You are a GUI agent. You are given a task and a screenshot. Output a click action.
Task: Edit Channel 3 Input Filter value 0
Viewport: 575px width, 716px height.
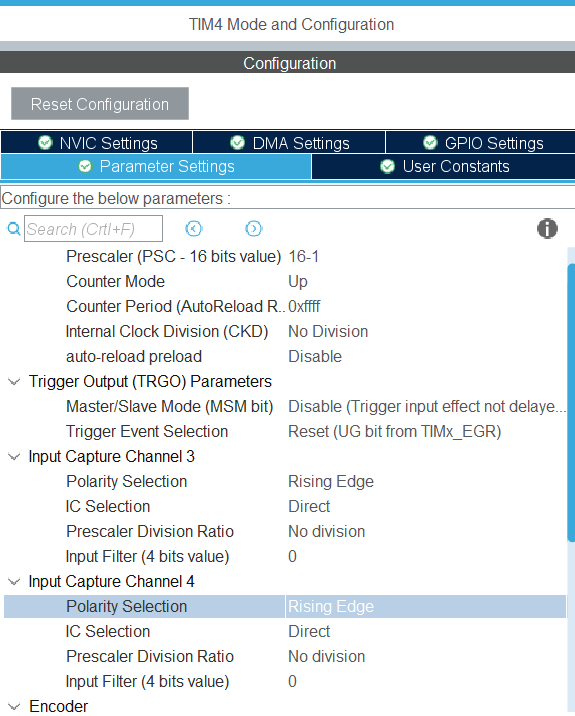pyautogui.click(x=292, y=556)
